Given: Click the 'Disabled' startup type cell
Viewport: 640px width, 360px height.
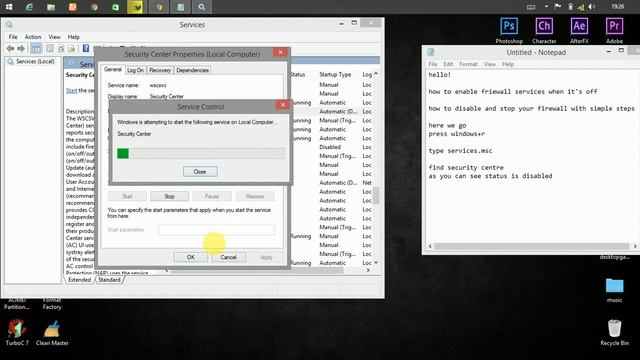Looking at the screenshot, I should pyautogui.click(x=330, y=147).
